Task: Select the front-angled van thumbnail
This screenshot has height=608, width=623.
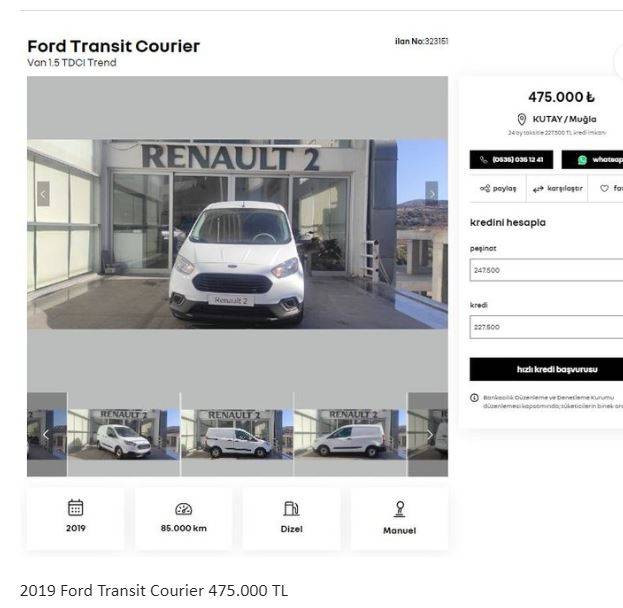Action: click(x=124, y=434)
